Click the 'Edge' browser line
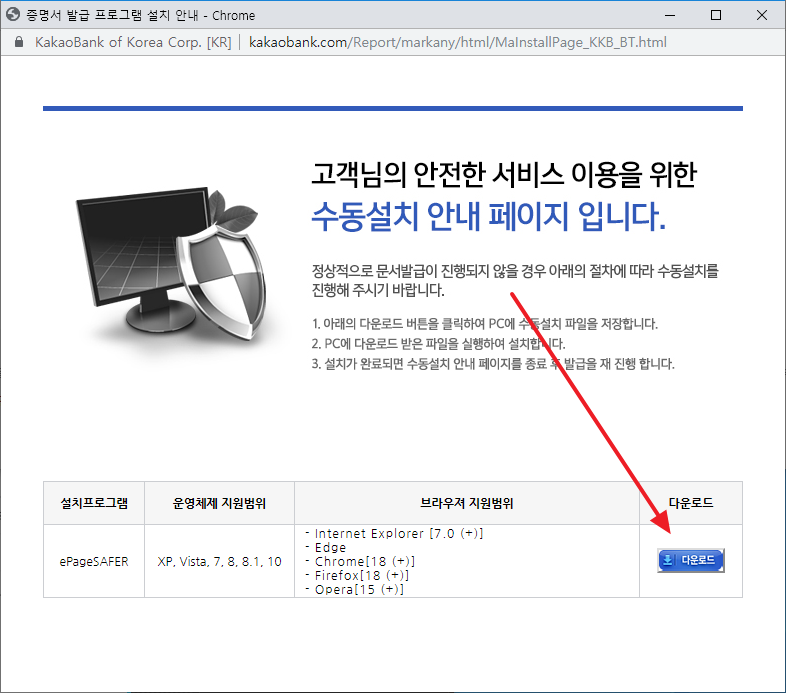This screenshot has width=786, height=693. [326, 548]
